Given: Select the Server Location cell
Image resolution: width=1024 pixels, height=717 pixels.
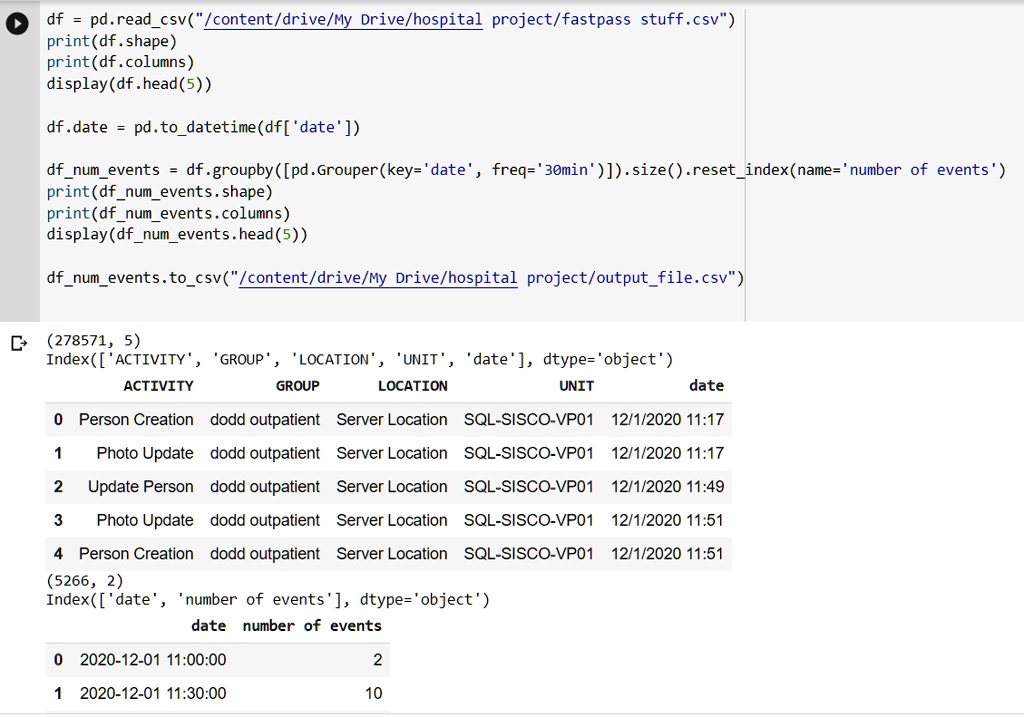Looking at the screenshot, I should (x=392, y=419).
